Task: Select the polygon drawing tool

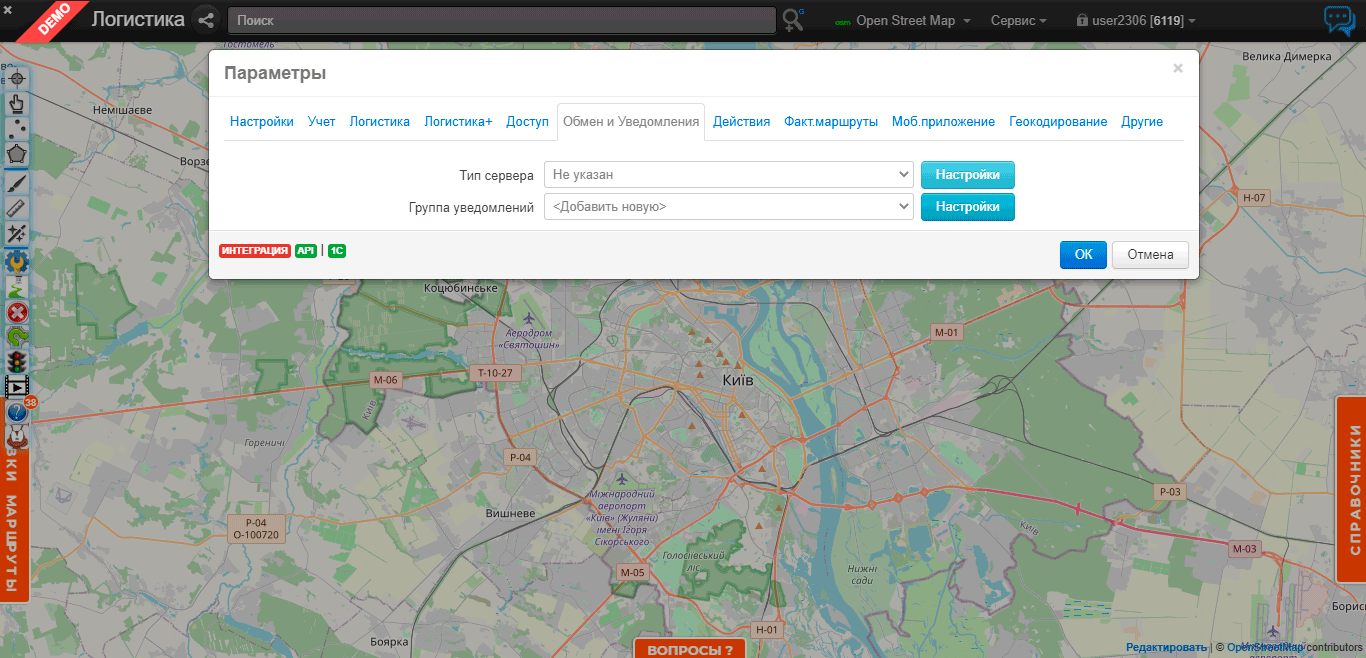Action: (17, 154)
